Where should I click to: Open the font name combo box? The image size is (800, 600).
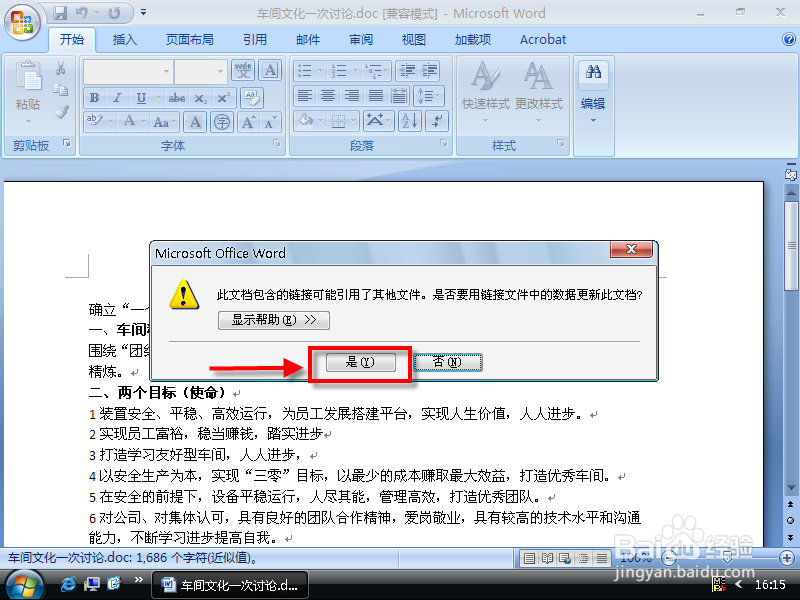point(128,71)
